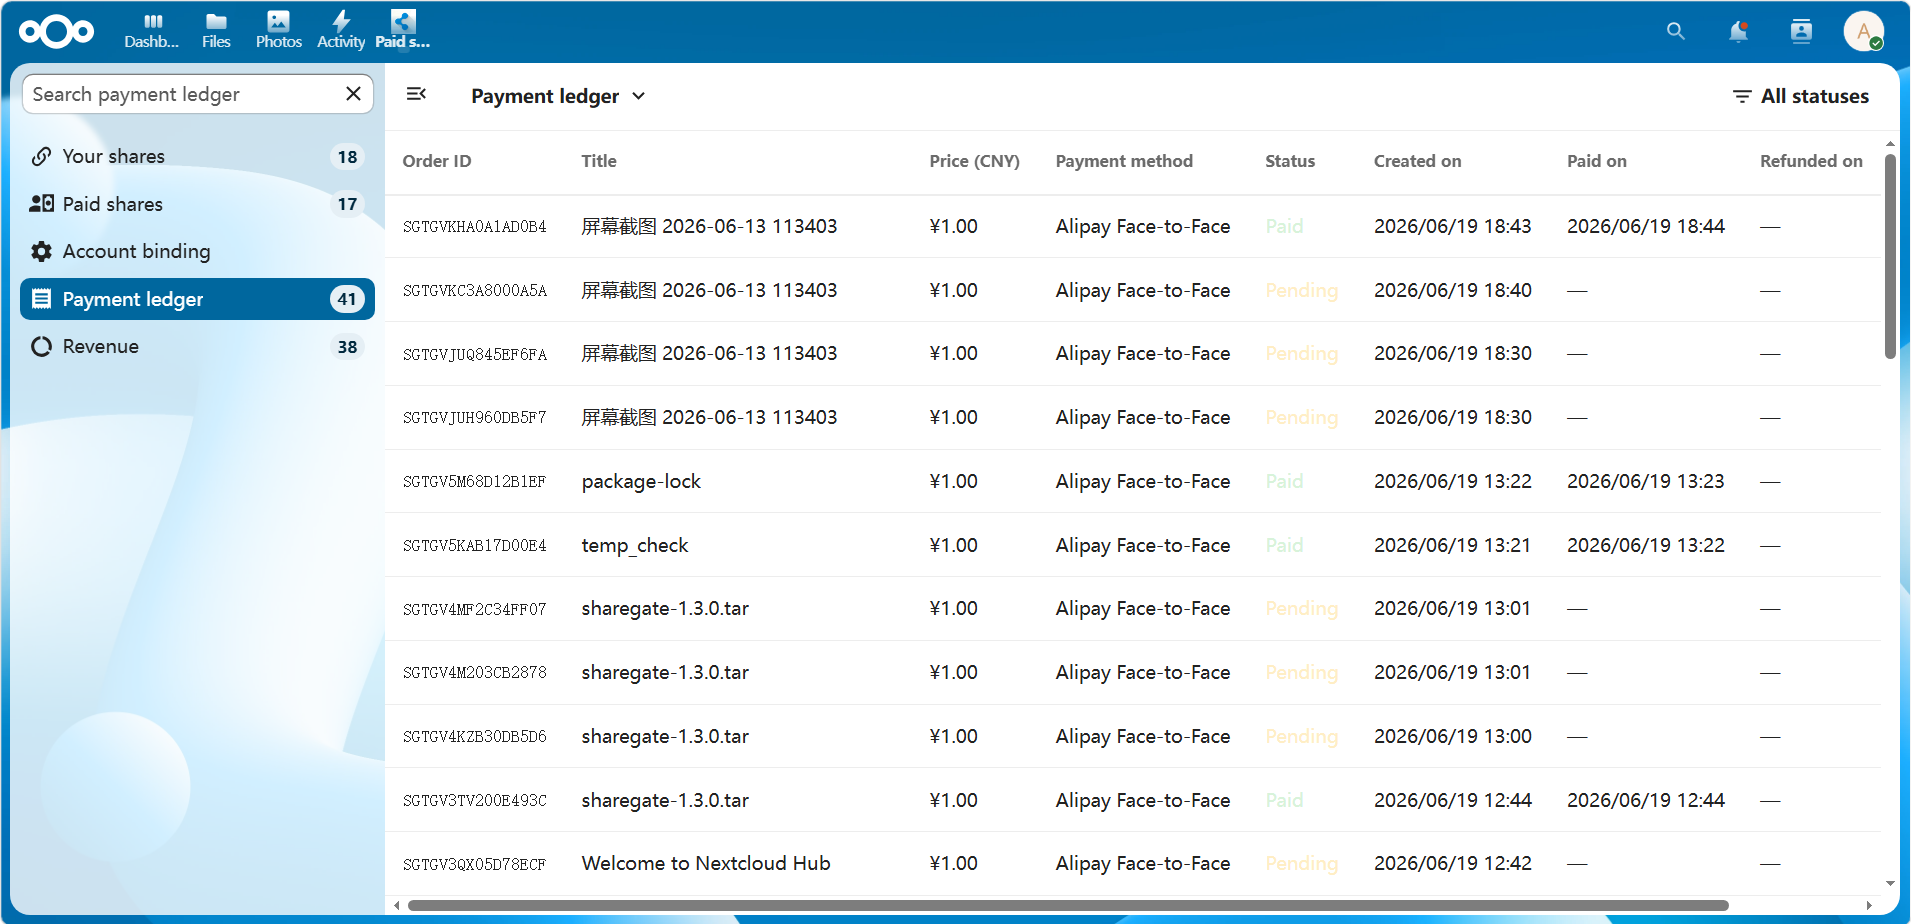Click the vertical scrollbar thumb
The image size is (1911, 924).
tap(1890, 256)
